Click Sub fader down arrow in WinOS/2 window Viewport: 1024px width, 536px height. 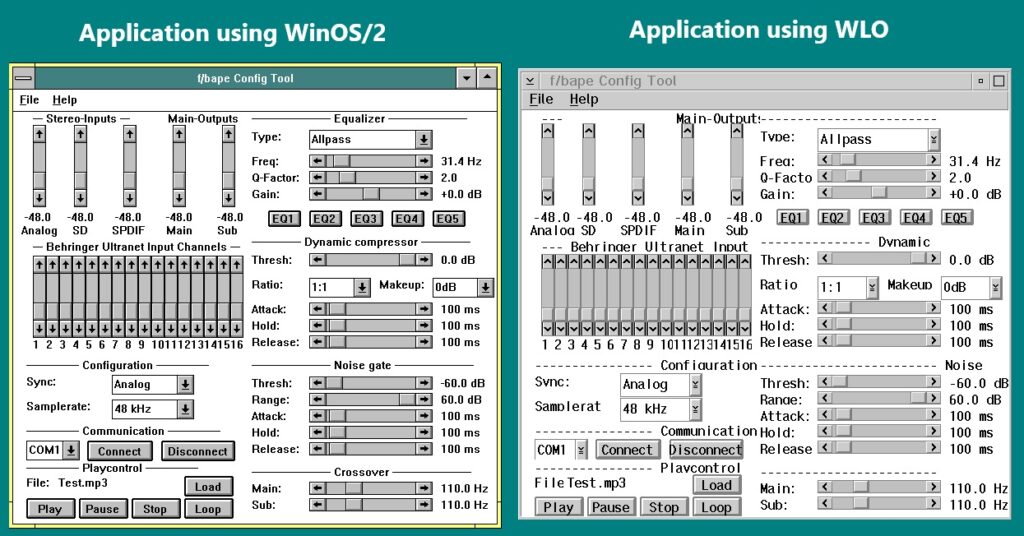coord(229,197)
